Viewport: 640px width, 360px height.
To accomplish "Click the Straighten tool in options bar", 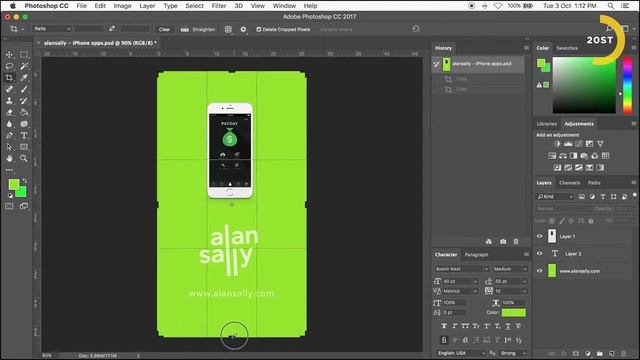I will [198, 29].
